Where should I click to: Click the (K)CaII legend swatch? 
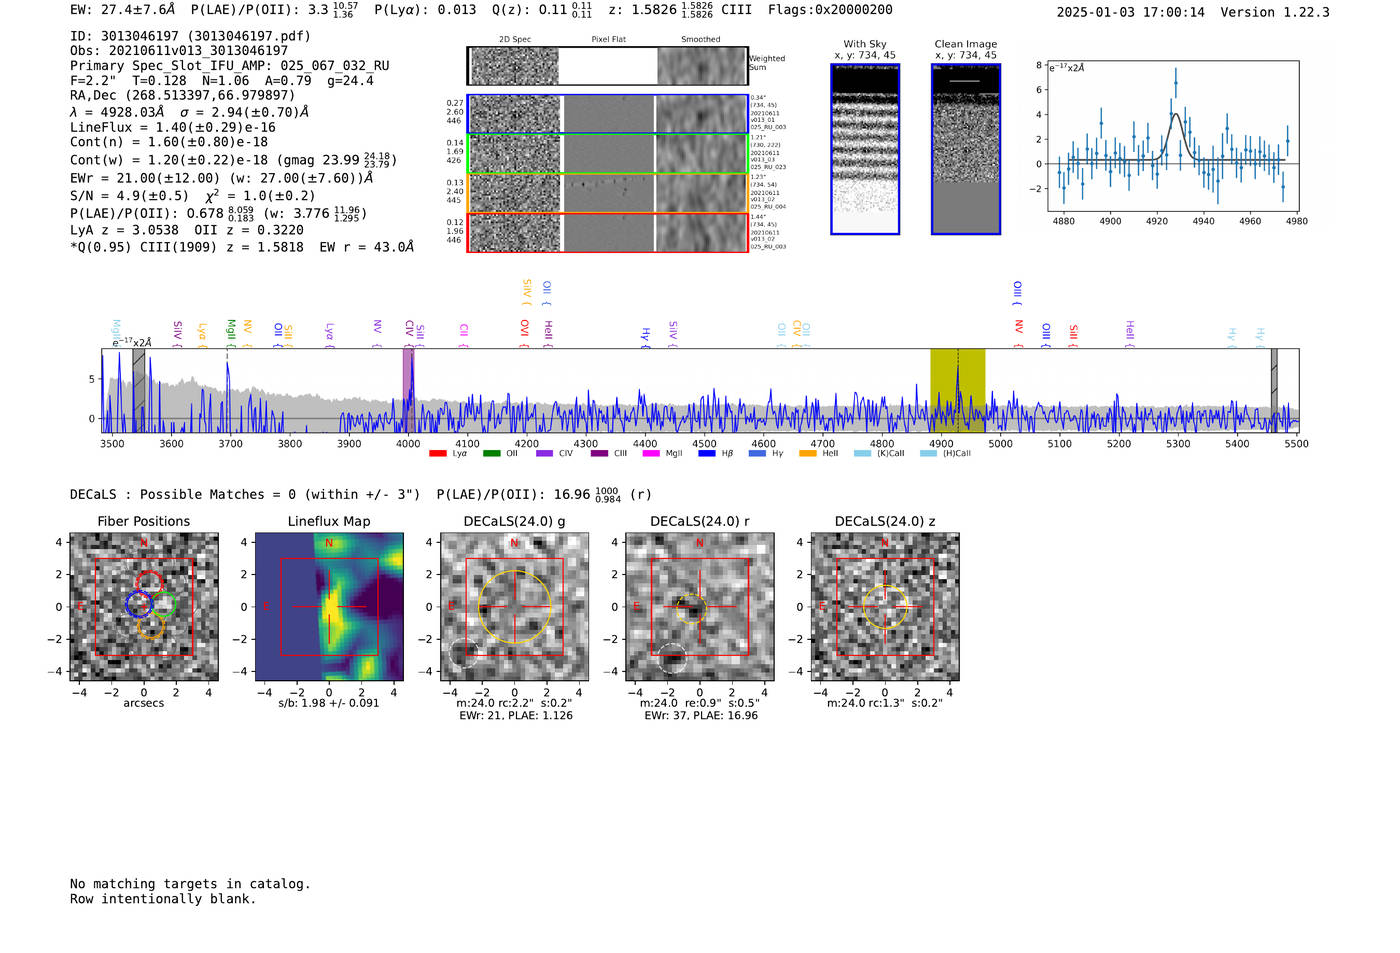point(862,454)
